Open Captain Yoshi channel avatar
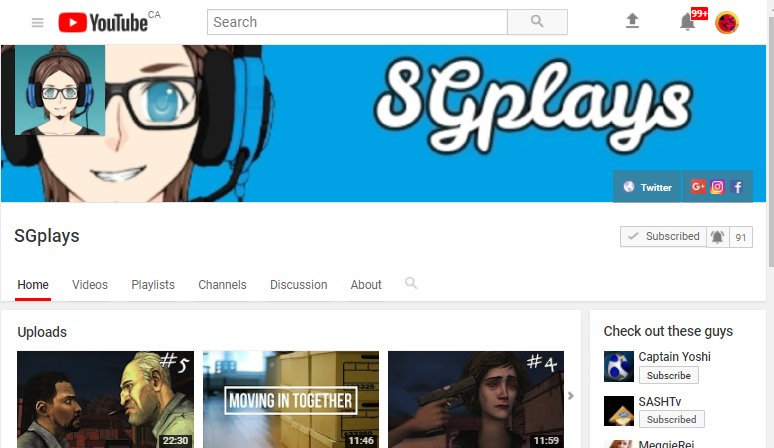The height and width of the screenshot is (448, 774). (x=619, y=367)
